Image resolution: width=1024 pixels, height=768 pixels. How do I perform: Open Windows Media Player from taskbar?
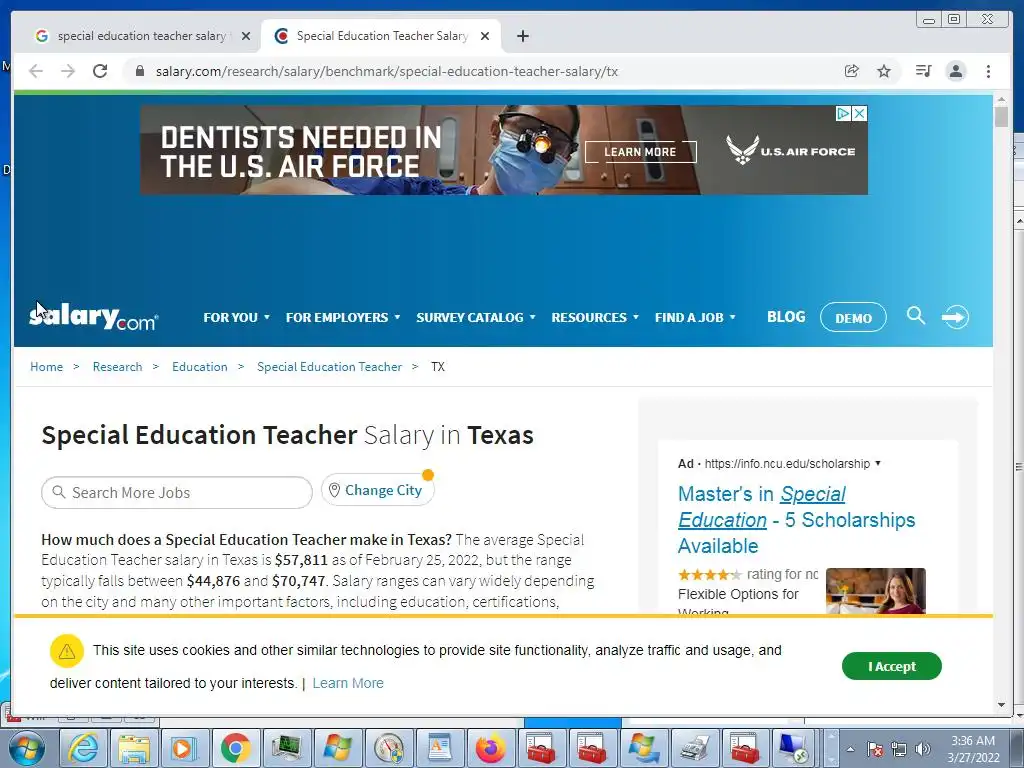pyautogui.click(x=184, y=748)
